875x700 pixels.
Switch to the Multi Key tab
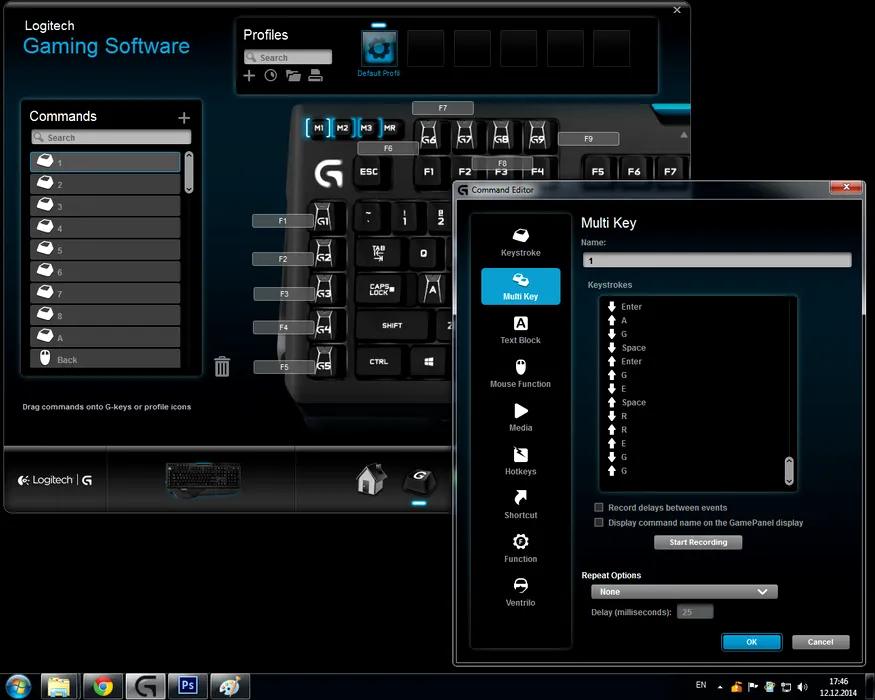(x=520, y=286)
